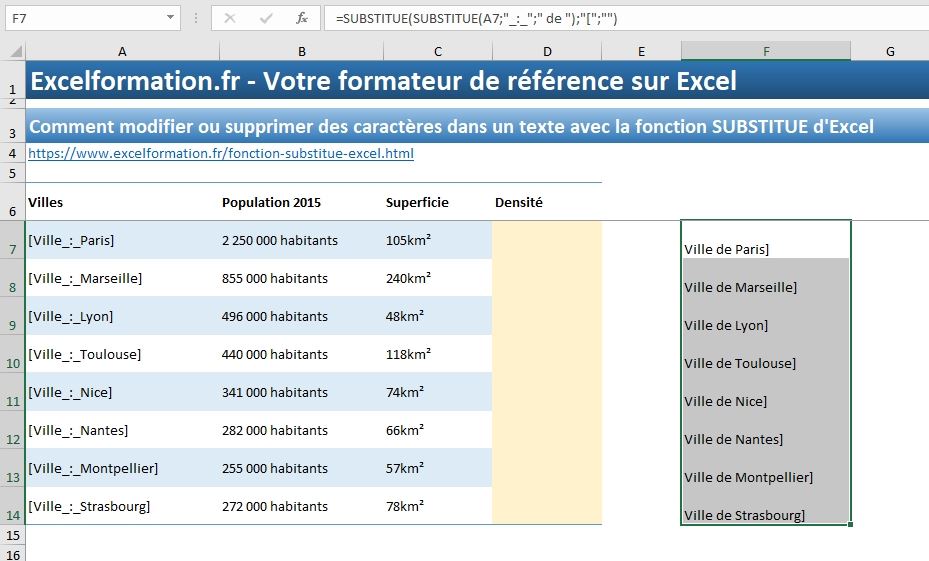The image size is (929, 561).
Task: Select the Ville de Toulouse] result cell
Action: tap(765, 355)
